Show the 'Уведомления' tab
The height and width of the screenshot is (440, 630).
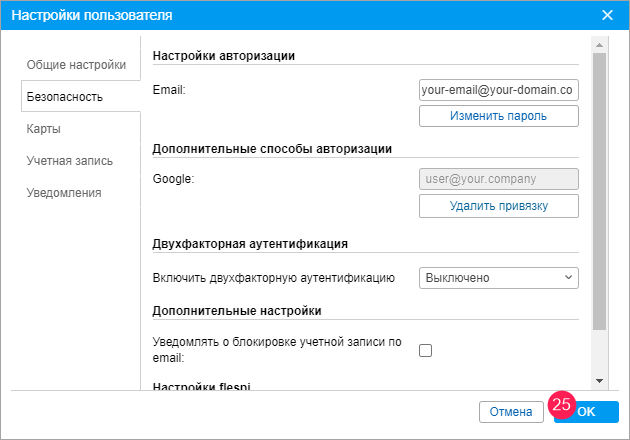click(64, 193)
